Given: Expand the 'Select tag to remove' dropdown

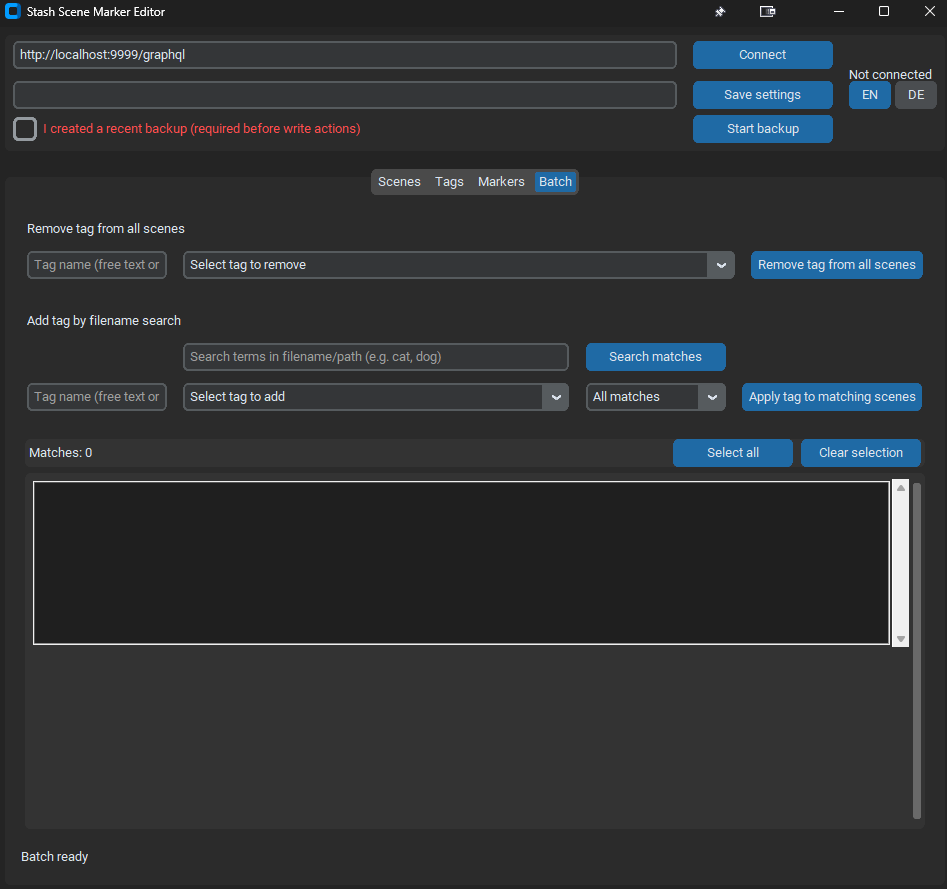Looking at the screenshot, I should (x=721, y=265).
